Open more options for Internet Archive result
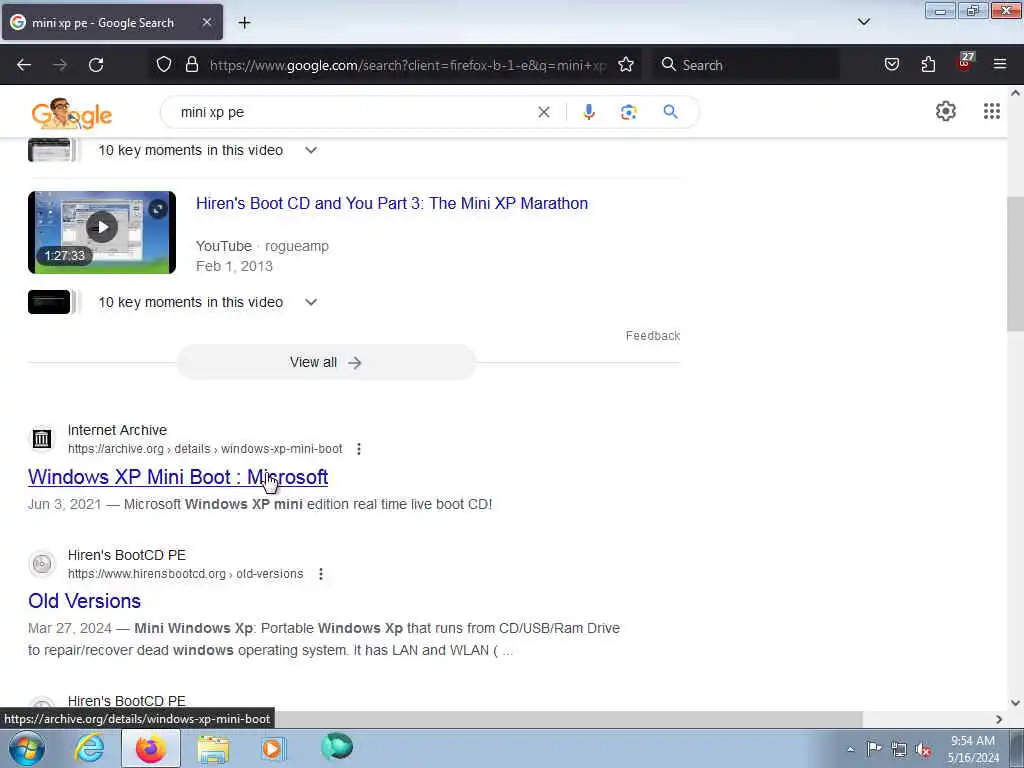This screenshot has height=768, width=1024. click(359, 449)
